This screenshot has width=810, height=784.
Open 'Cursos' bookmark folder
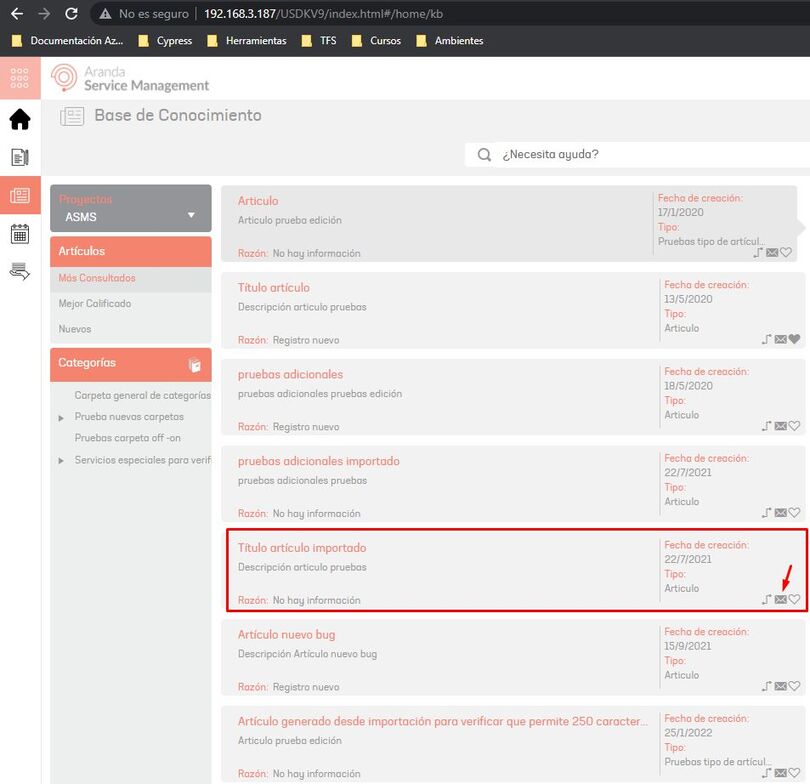[x=376, y=41]
